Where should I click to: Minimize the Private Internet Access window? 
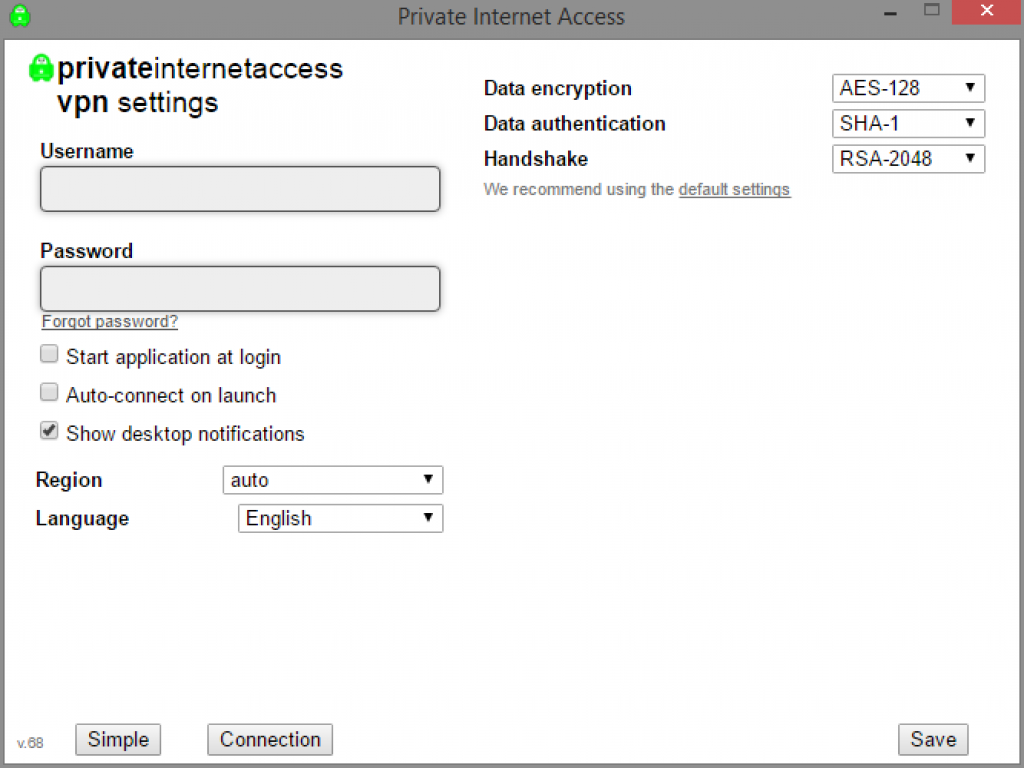click(888, 13)
